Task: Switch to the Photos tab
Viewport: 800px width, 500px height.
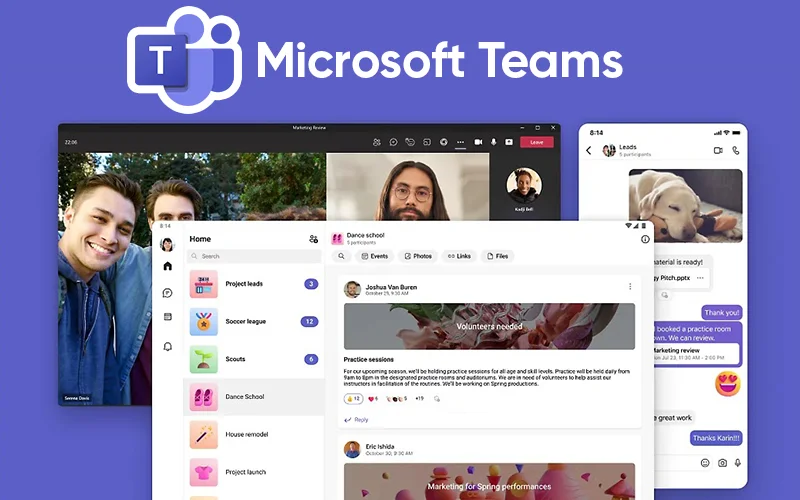Action: pyautogui.click(x=418, y=256)
